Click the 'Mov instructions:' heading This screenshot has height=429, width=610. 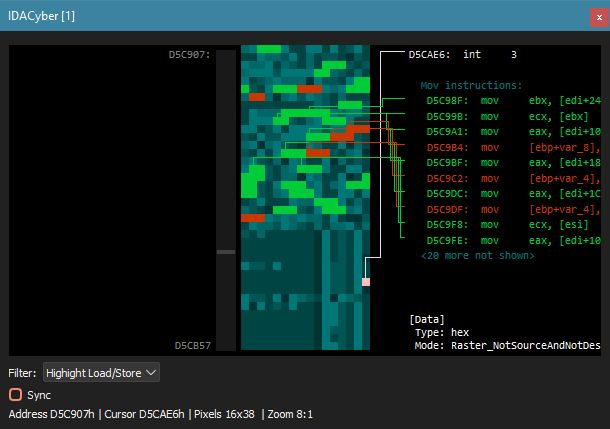coord(471,85)
